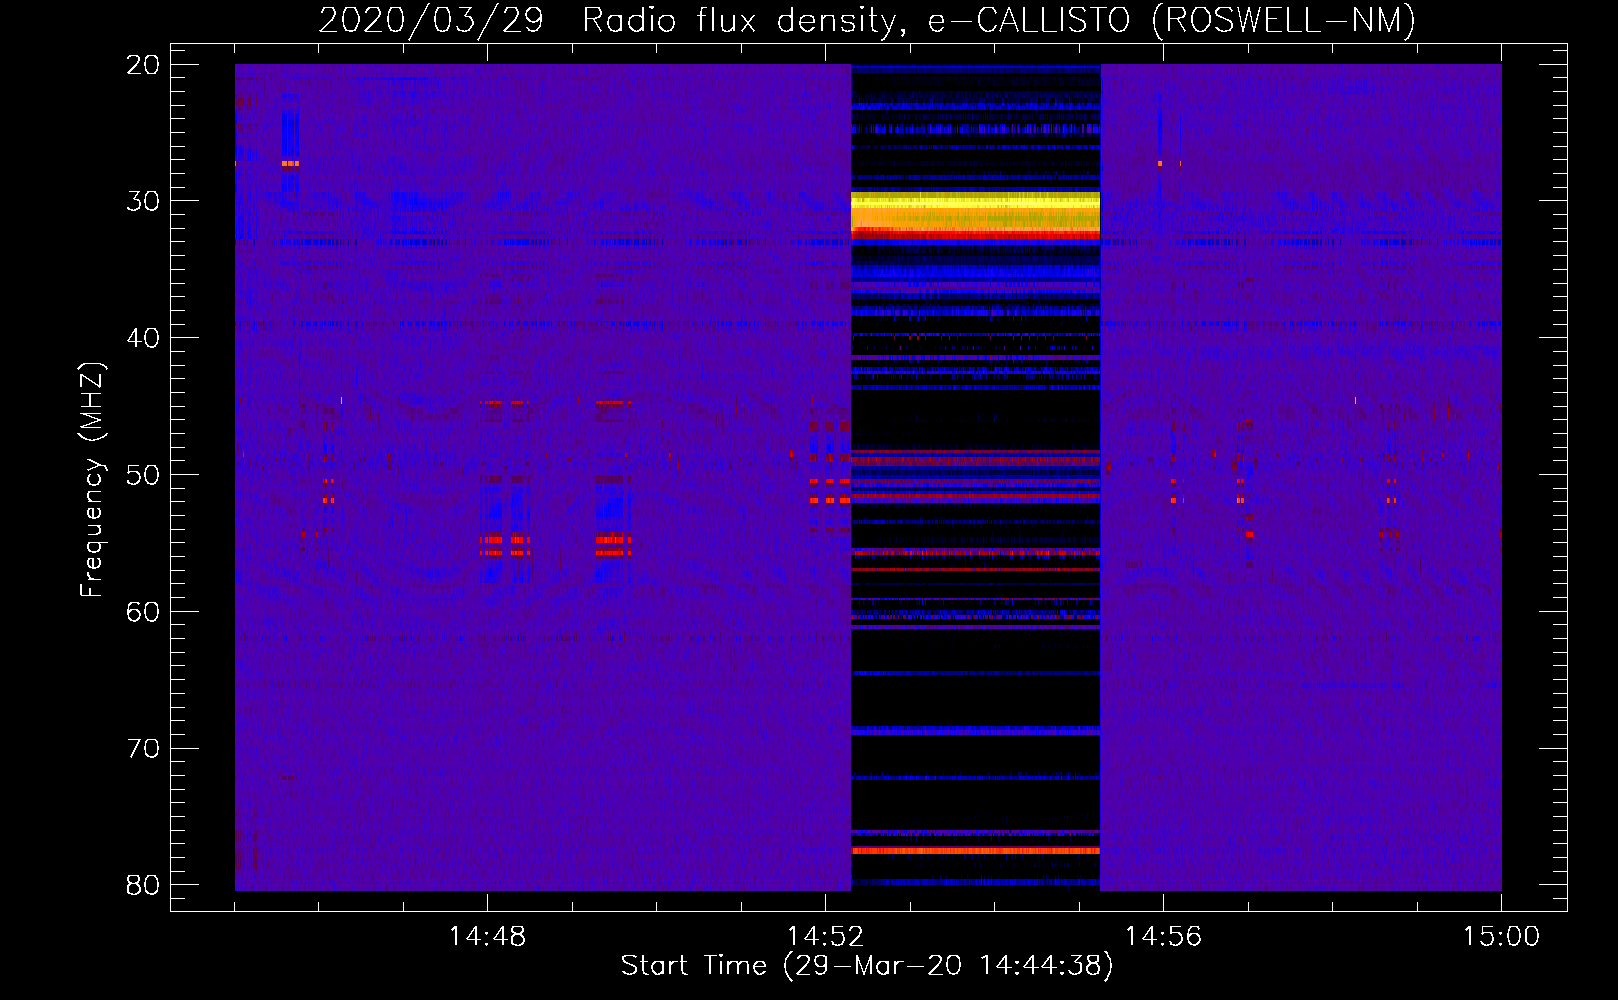Select the 40 frequency tick label
Image resolution: width=1618 pixels, height=1000 pixels.
(x=143, y=338)
